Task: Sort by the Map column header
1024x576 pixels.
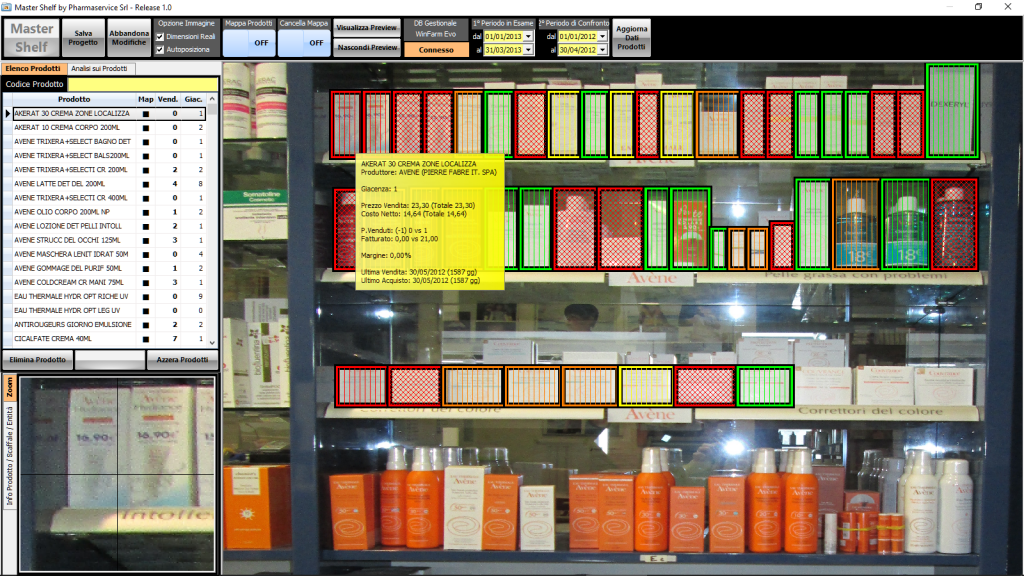Action: pos(146,99)
